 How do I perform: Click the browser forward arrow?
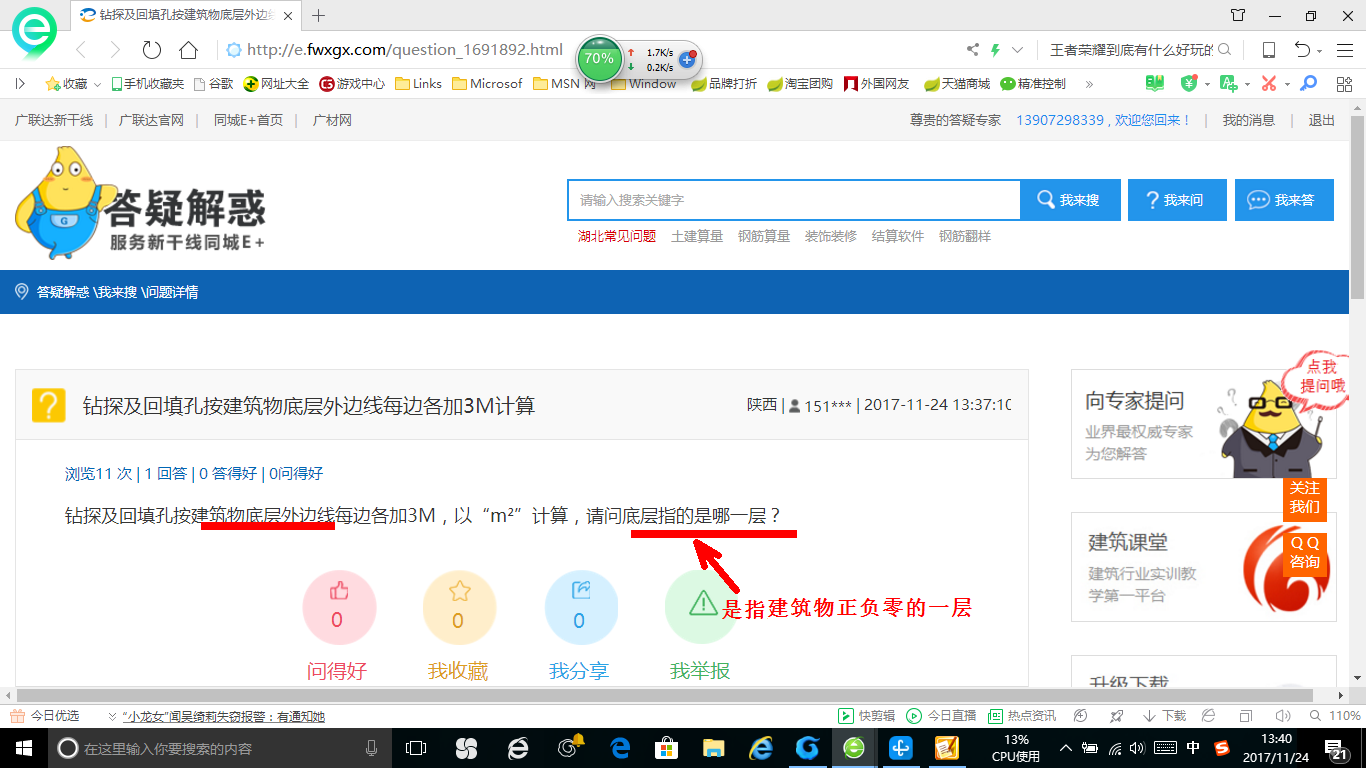115,50
